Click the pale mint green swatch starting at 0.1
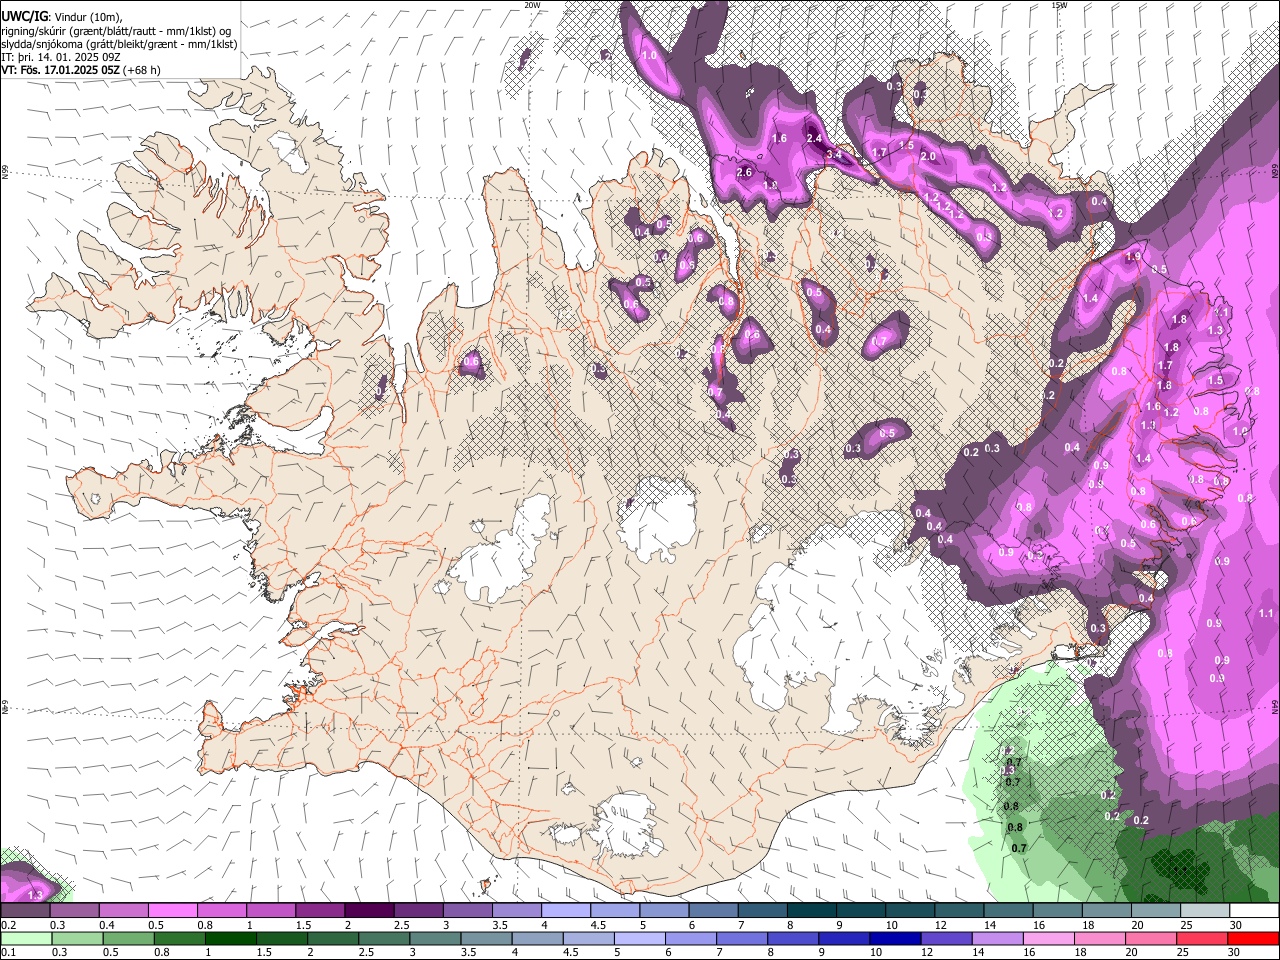Image resolution: width=1280 pixels, height=960 pixels. point(25,938)
